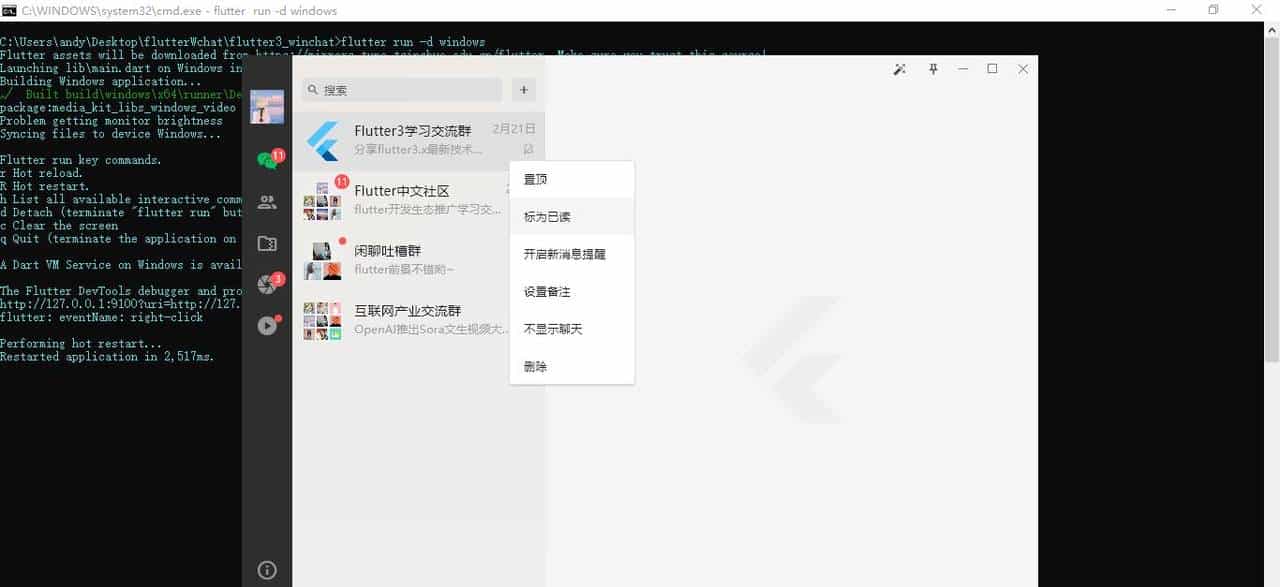Choose 删除 to delete the chat
Screen dimensions: 1280x587
(535, 366)
